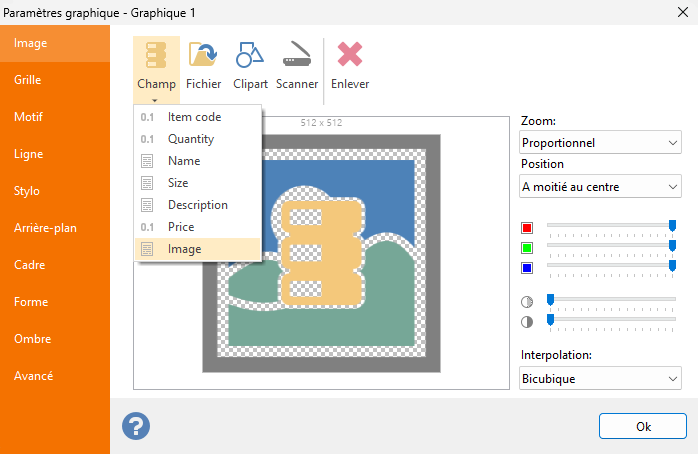The width and height of the screenshot is (698, 454).
Task: Expand the Interpolation Bicubique dropdown
Action: [x=600, y=378]
